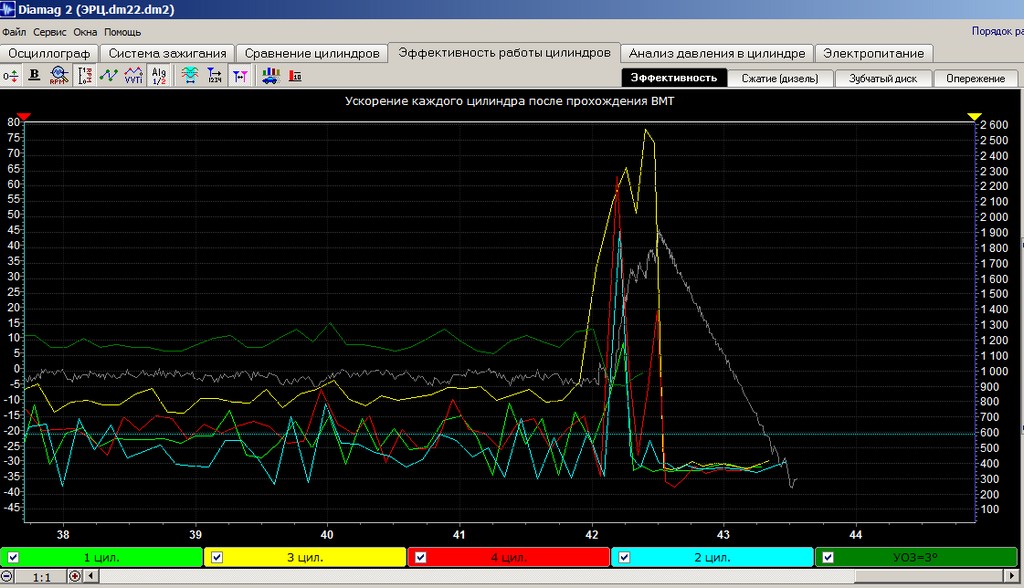Click the cyan 2 цил. legend bar

tap(712, 557)
